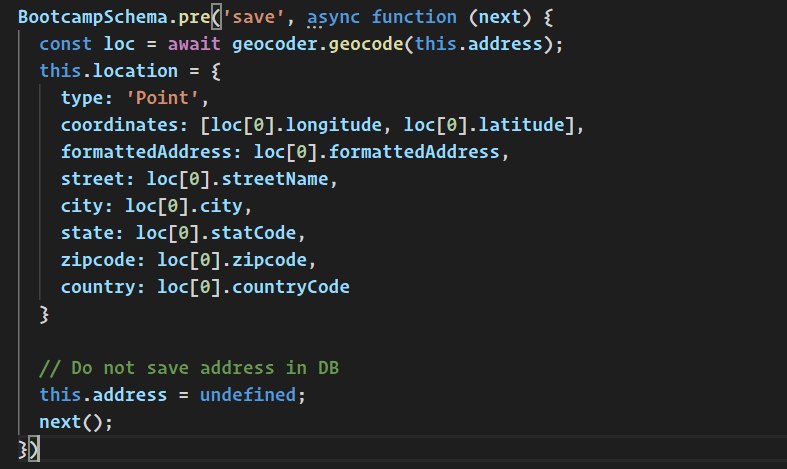
Task: Click the 'city' property key
Action: (x=82, y=206)
